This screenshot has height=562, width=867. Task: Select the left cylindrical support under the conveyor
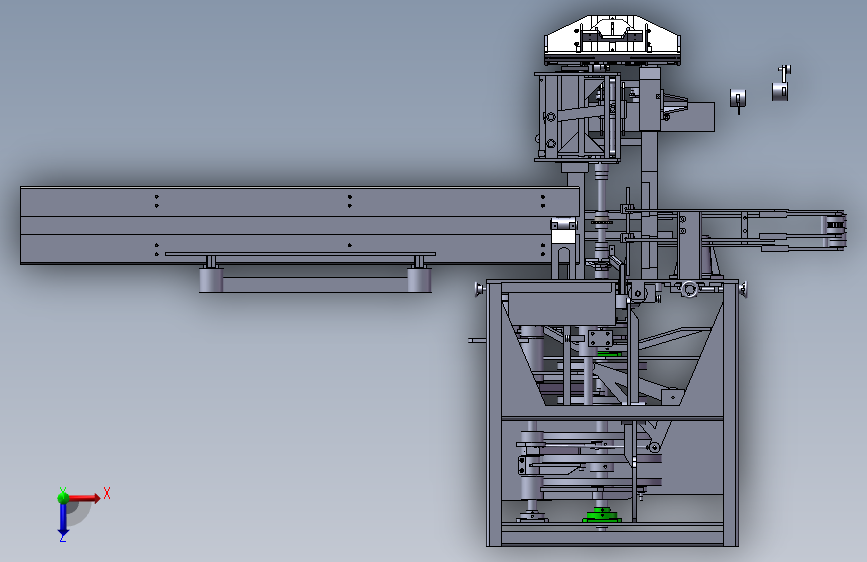(x=211, y=279)
